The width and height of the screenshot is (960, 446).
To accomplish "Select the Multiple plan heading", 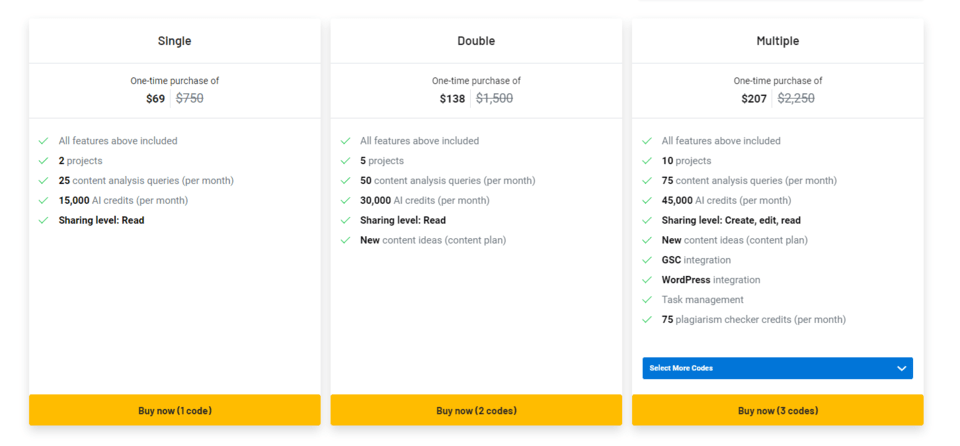I will [777, 41].
